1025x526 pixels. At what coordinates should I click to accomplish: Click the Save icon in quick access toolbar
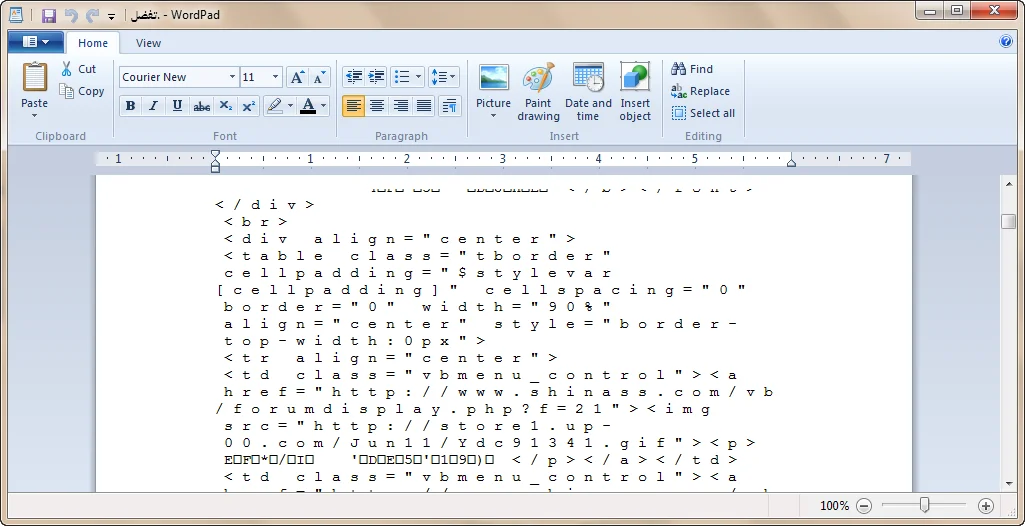49,15
